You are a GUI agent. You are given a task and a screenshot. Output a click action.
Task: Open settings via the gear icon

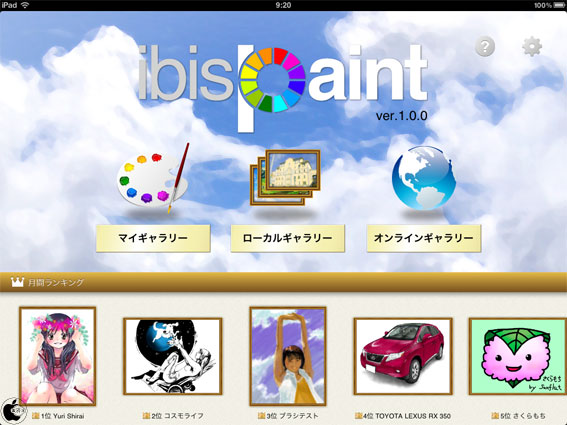tap(532, 47)
